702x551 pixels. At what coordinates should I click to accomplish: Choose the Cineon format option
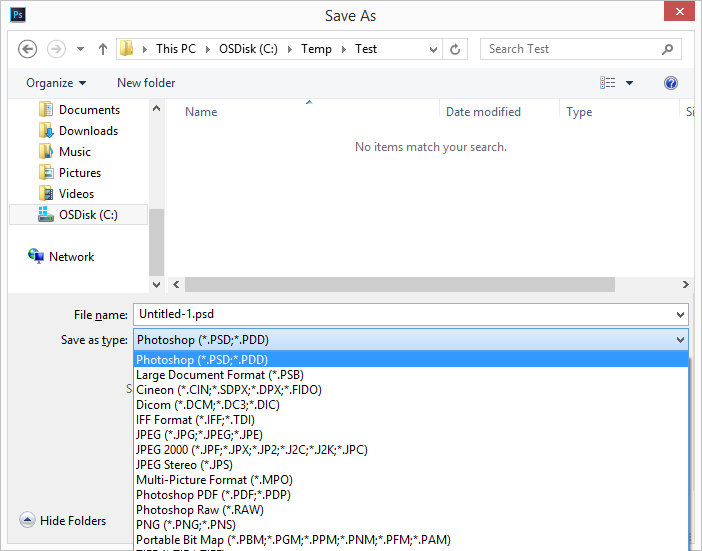coord(411,390)
